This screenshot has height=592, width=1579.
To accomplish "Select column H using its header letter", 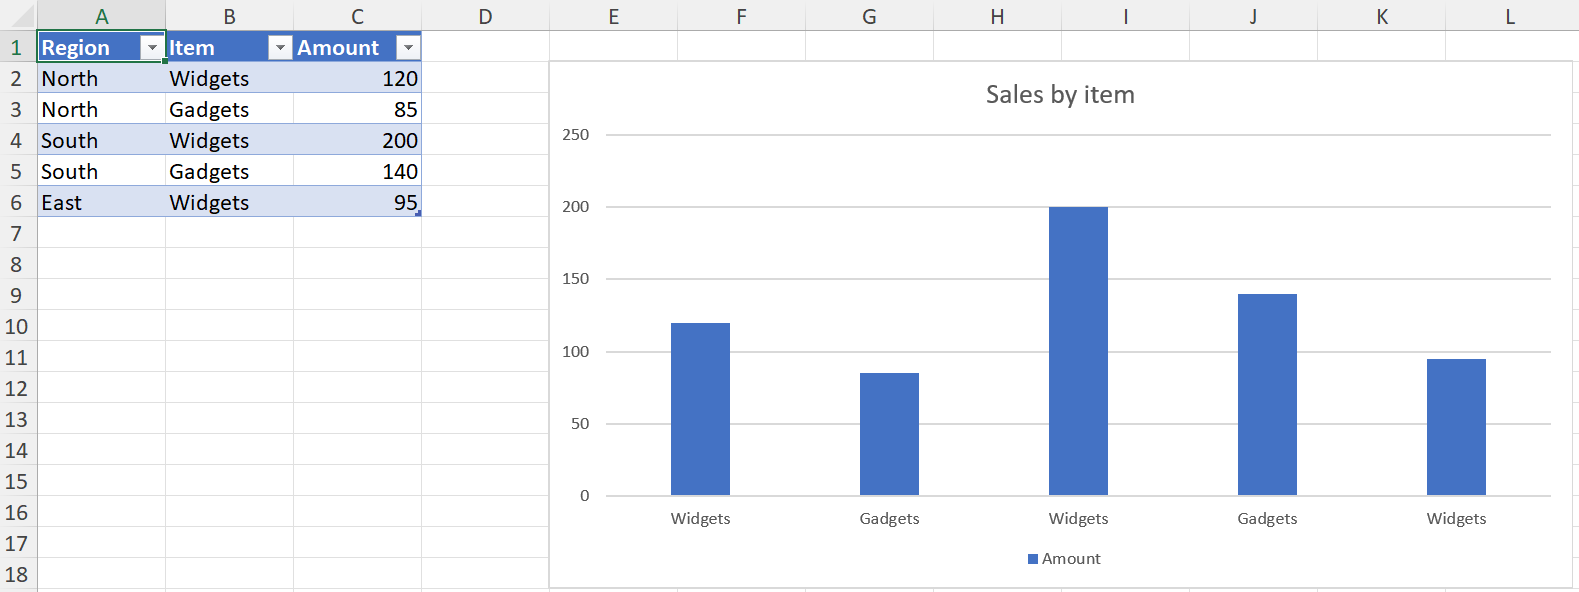I will click(x=997, y=16).
